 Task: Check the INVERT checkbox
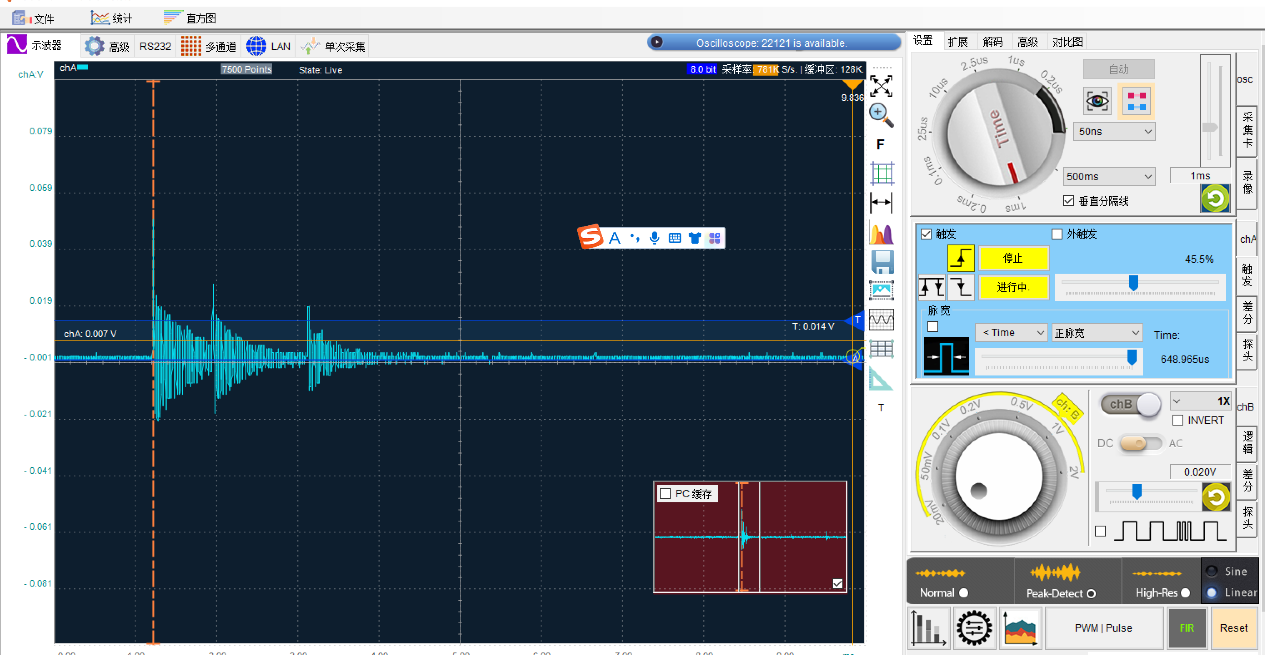1178,420
